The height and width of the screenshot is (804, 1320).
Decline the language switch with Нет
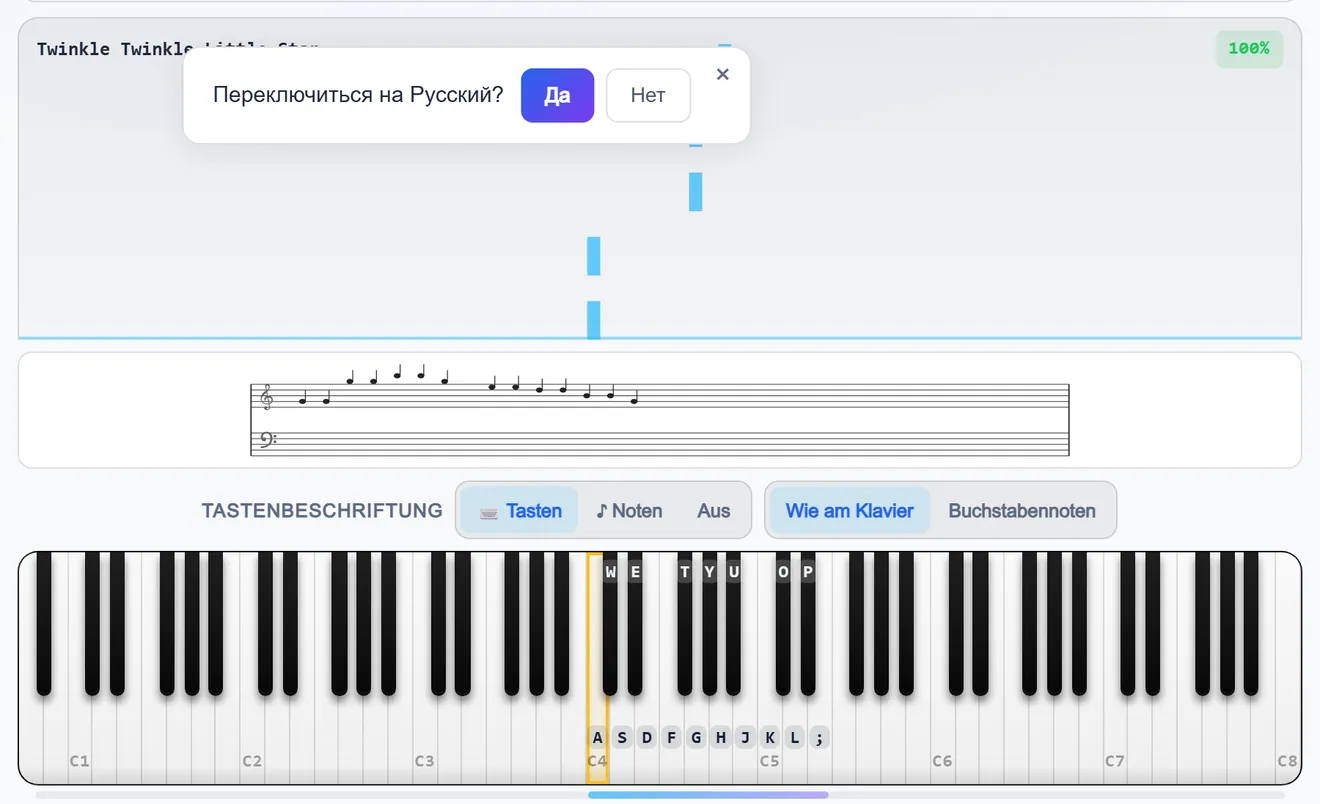[x=648, y=95]
